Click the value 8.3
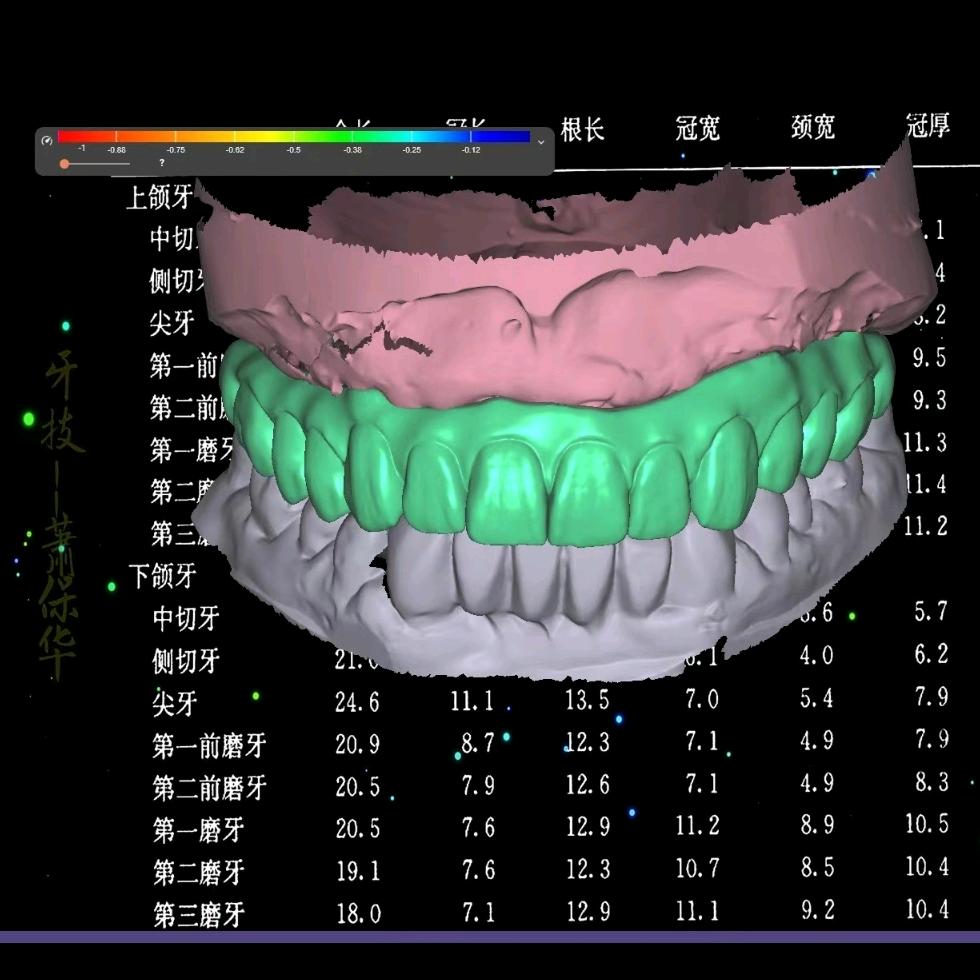Screen dimensions: 980x980 click(932, 781)
